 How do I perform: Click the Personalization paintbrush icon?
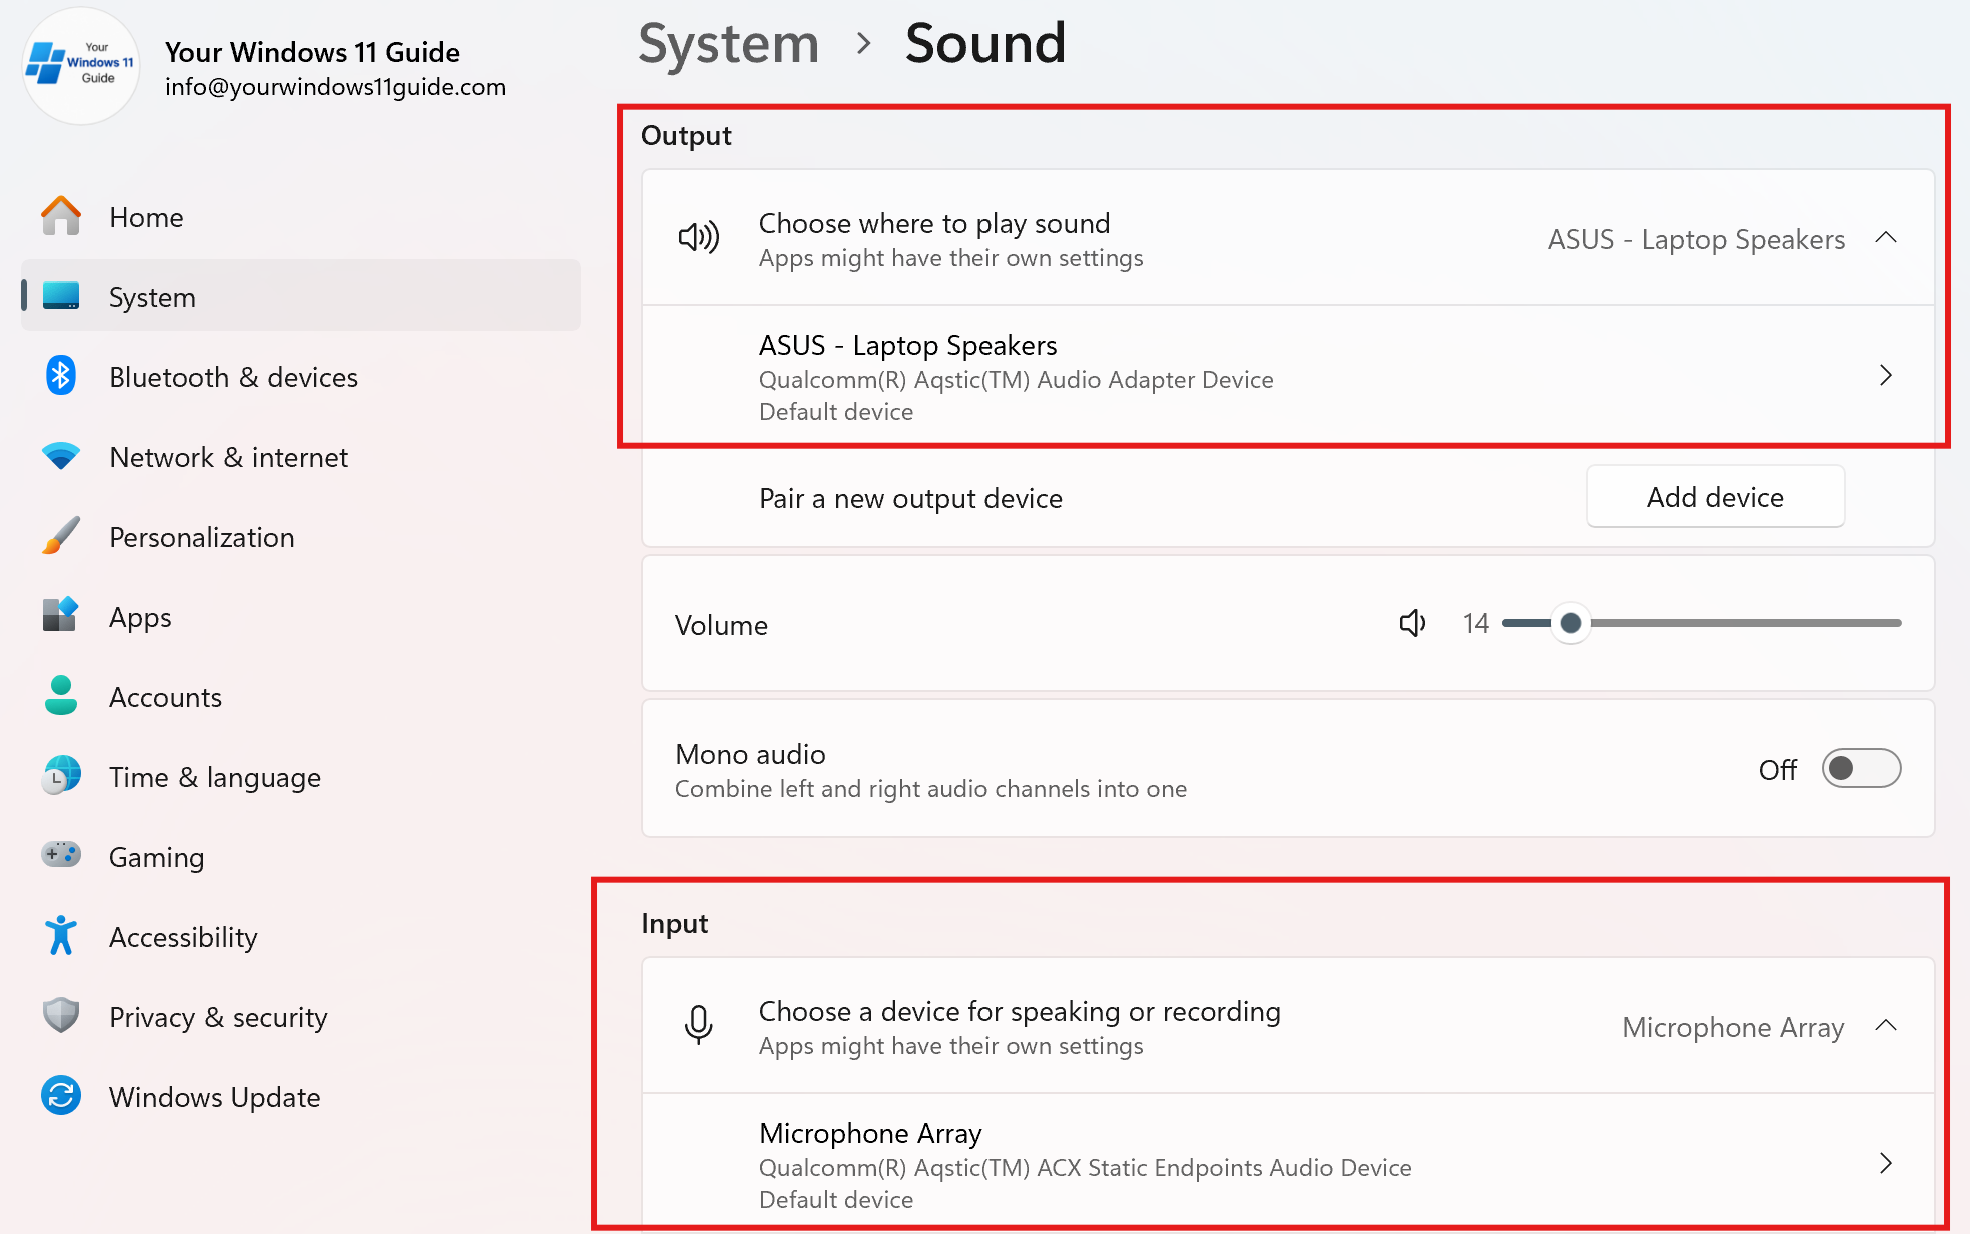click(61, 536)
